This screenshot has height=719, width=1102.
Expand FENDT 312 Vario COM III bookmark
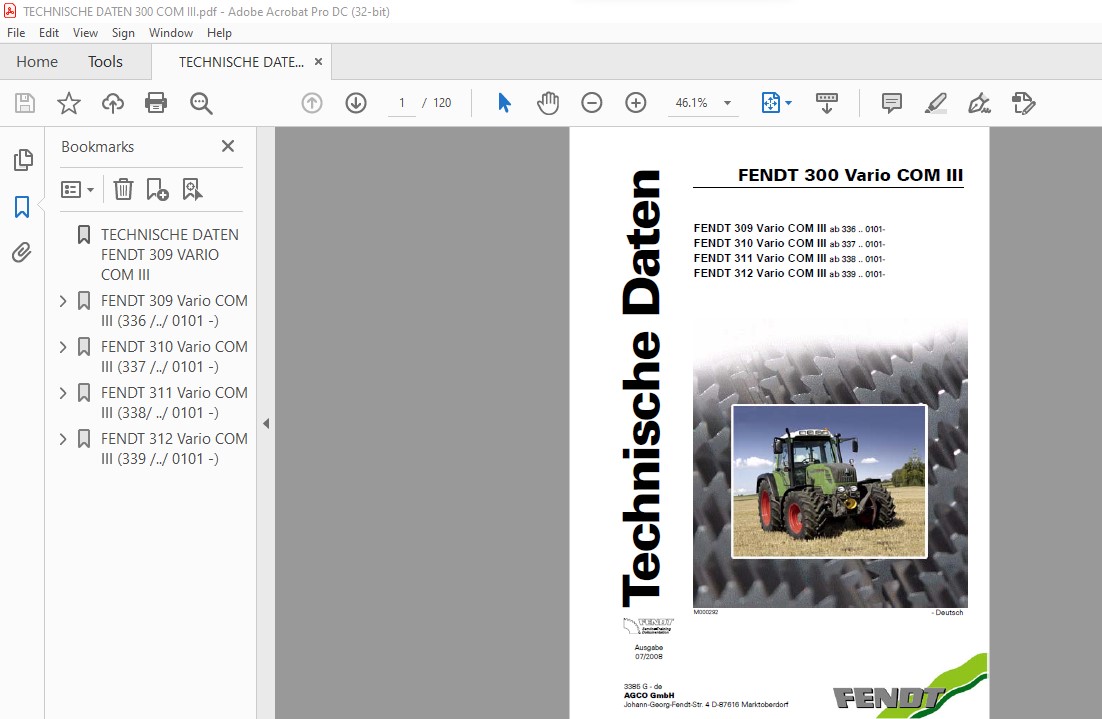[x=63, y=439]
